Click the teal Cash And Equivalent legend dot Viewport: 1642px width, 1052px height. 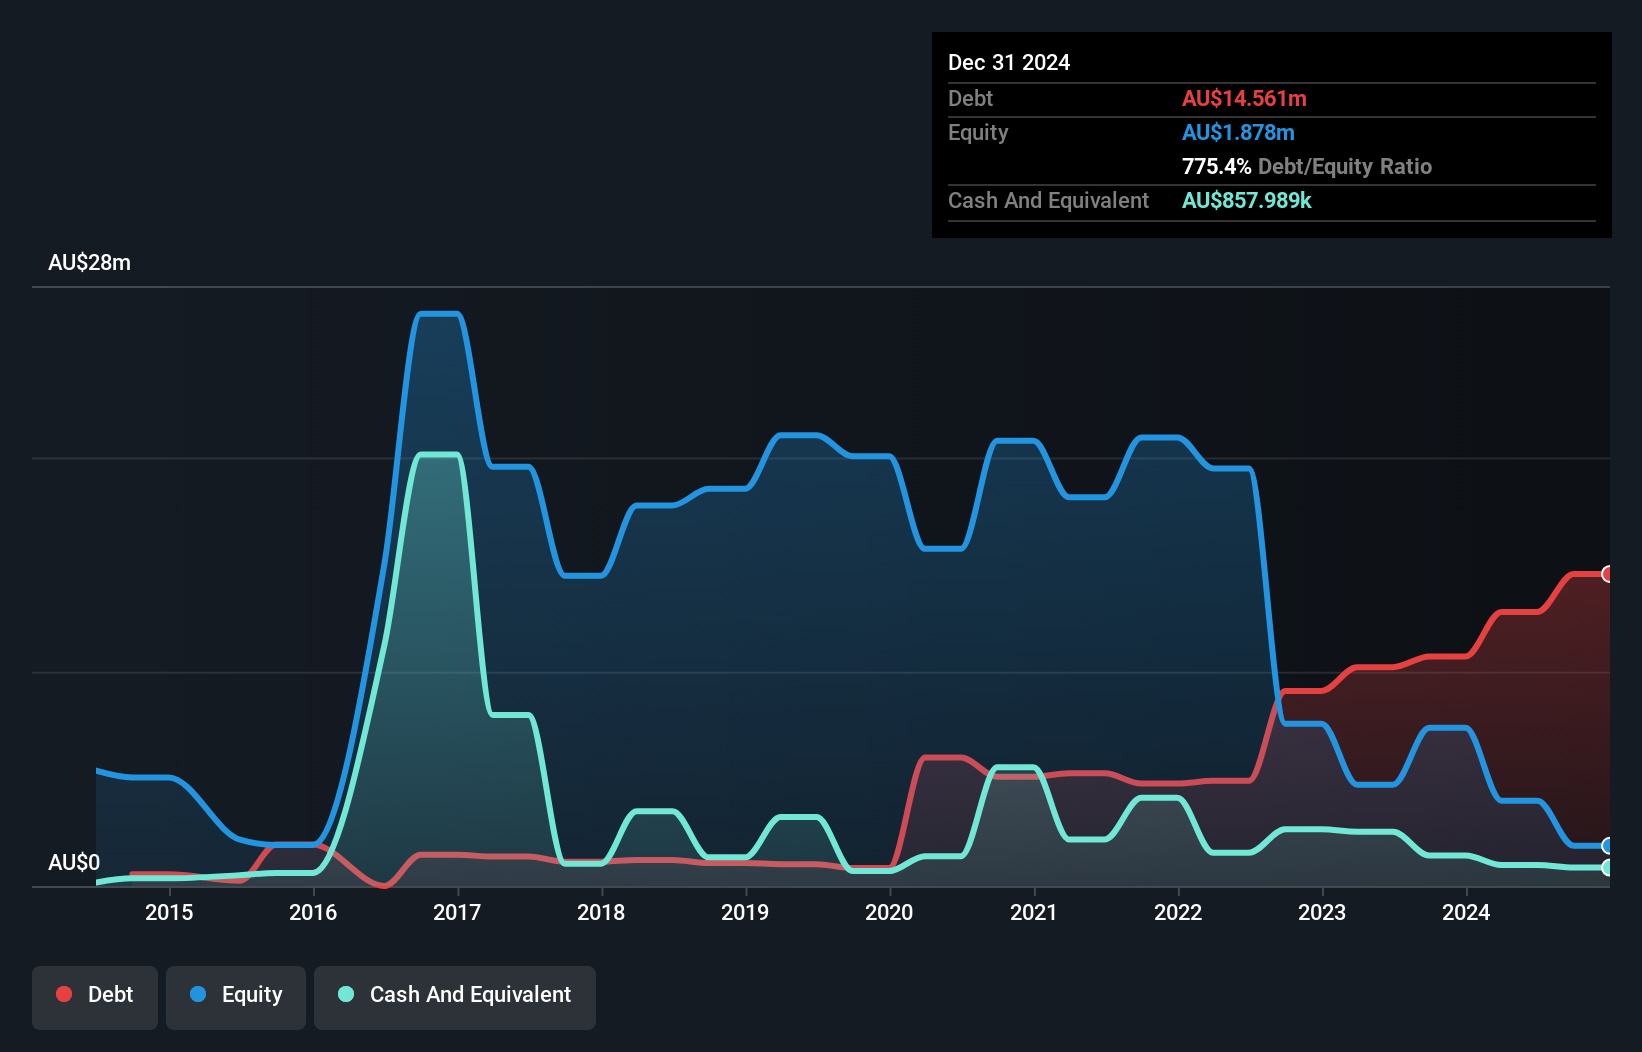coord(345,995)
